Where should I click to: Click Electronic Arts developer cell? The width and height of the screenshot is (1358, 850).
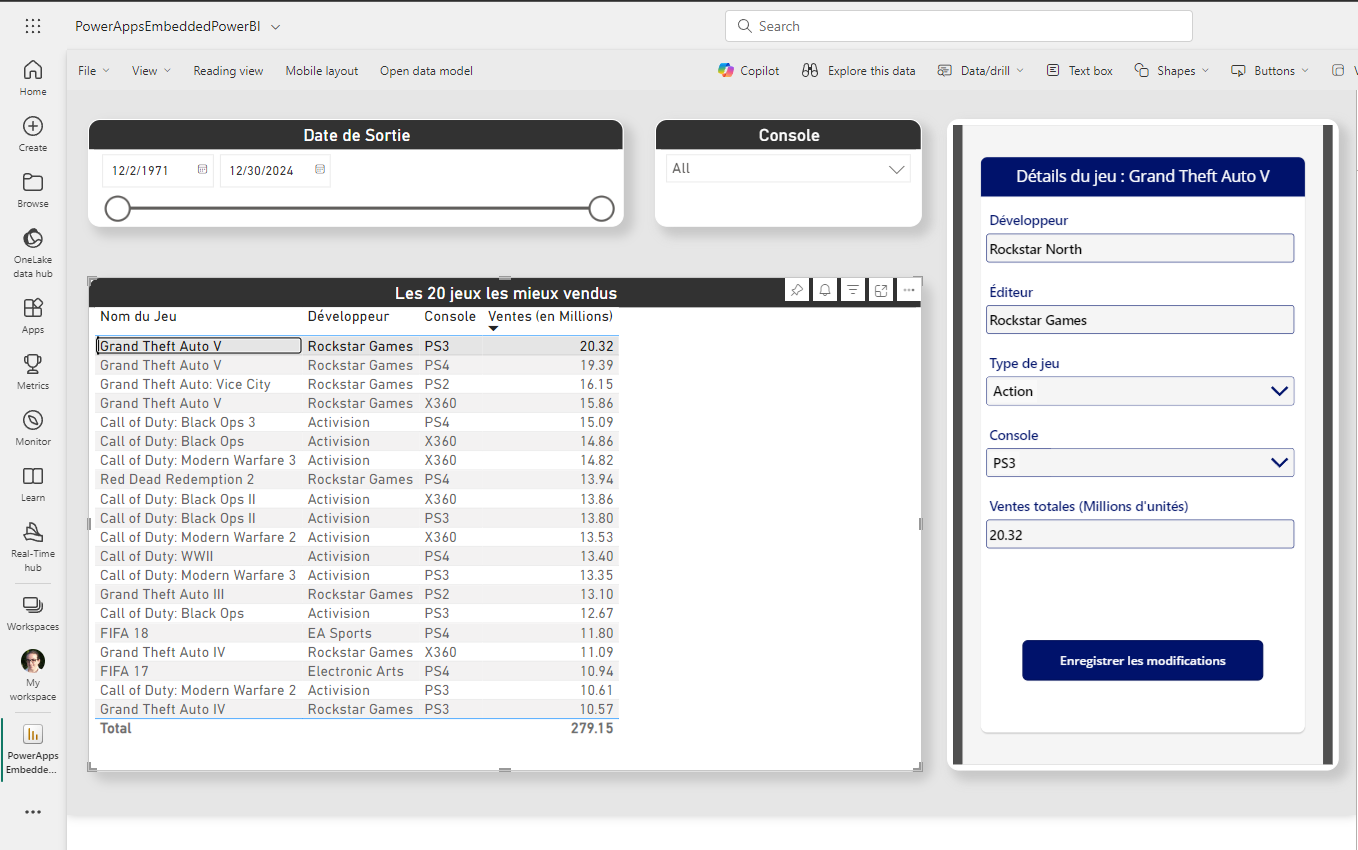[x=356, y=671]
